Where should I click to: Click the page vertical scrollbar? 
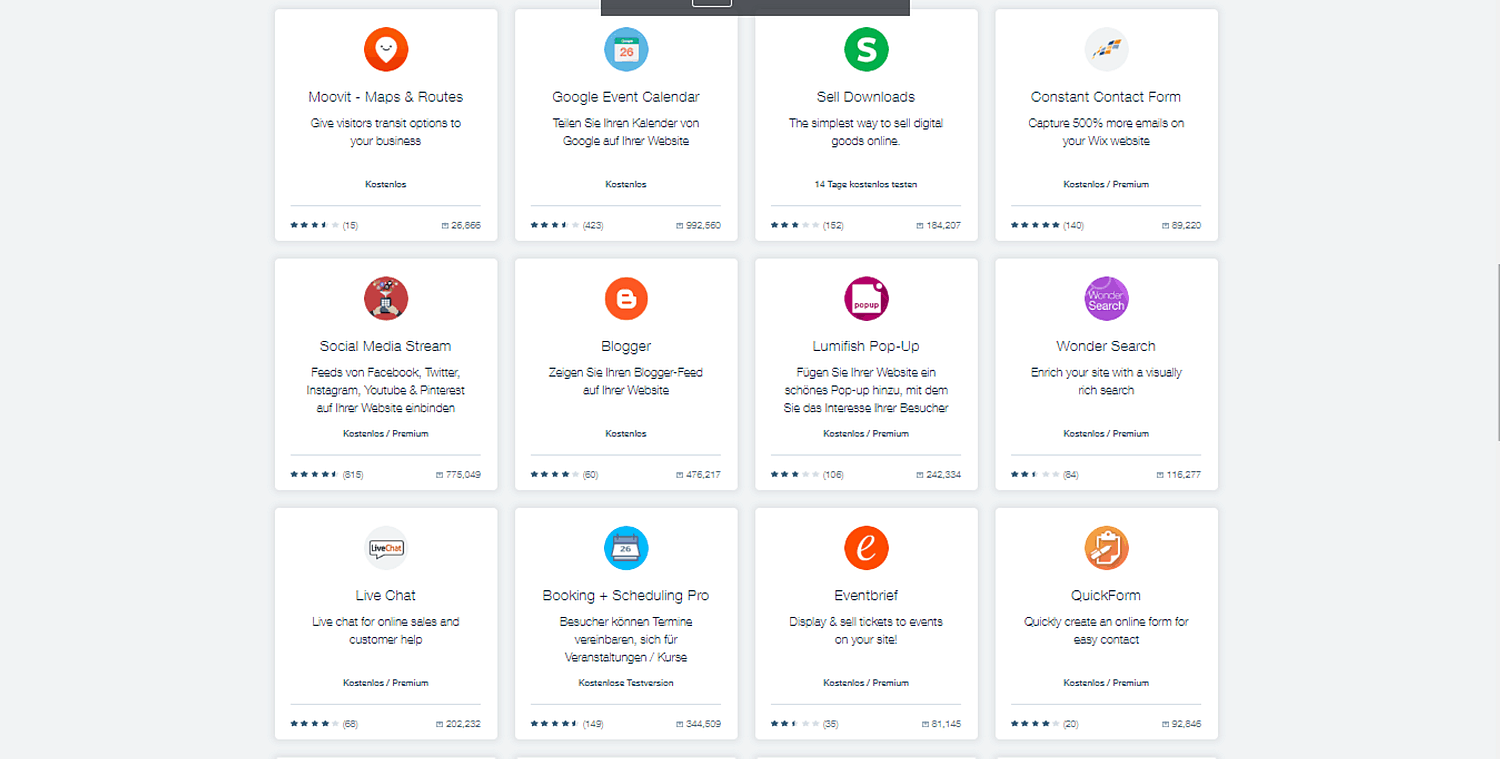tap(1497, 350)
